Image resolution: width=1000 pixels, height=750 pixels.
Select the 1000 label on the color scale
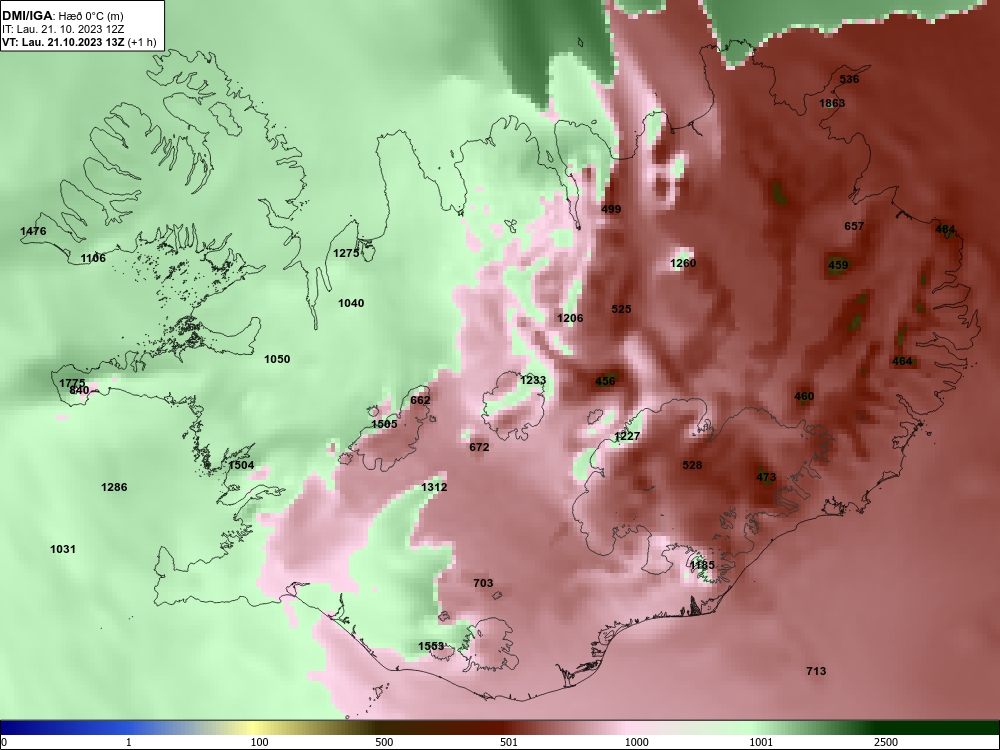point(636,742)
